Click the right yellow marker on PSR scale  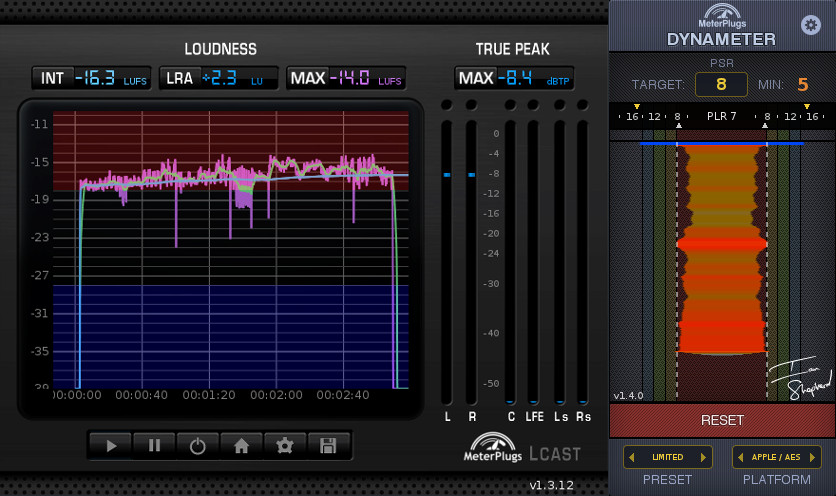click(807, 107)
